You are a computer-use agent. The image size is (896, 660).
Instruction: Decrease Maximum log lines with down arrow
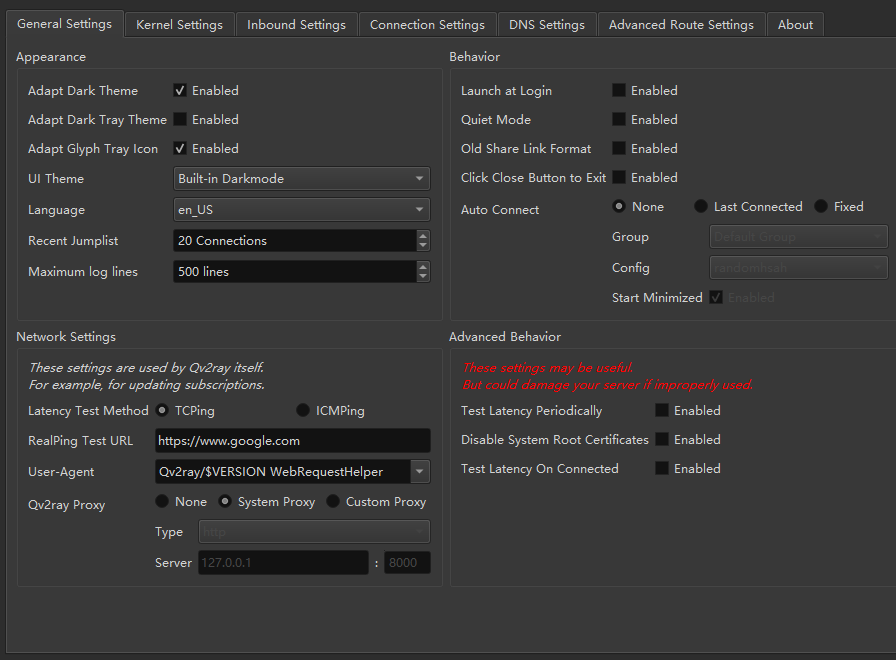423,277
